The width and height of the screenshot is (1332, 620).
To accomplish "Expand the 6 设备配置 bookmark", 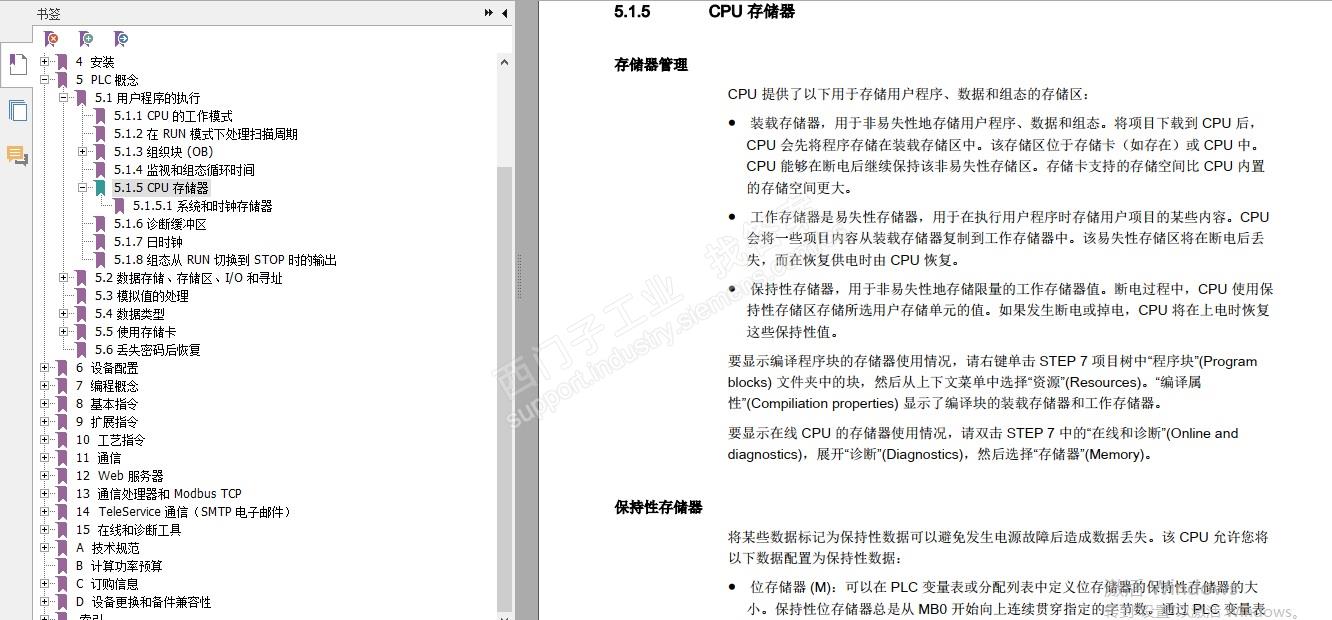I will (44, 368).
